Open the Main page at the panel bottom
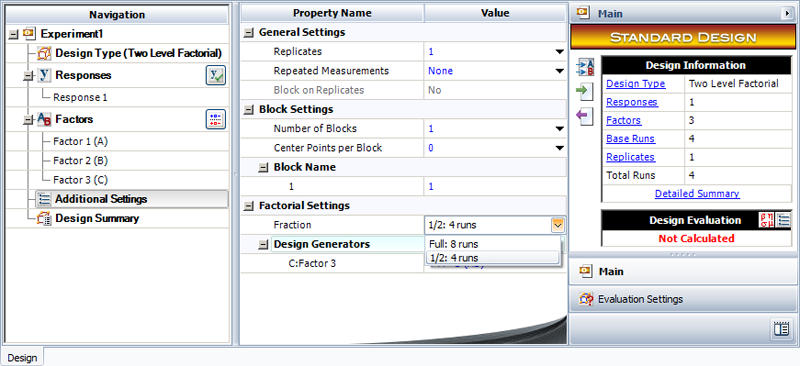Viewport: 800px width, 366px height. pos(684,272)
